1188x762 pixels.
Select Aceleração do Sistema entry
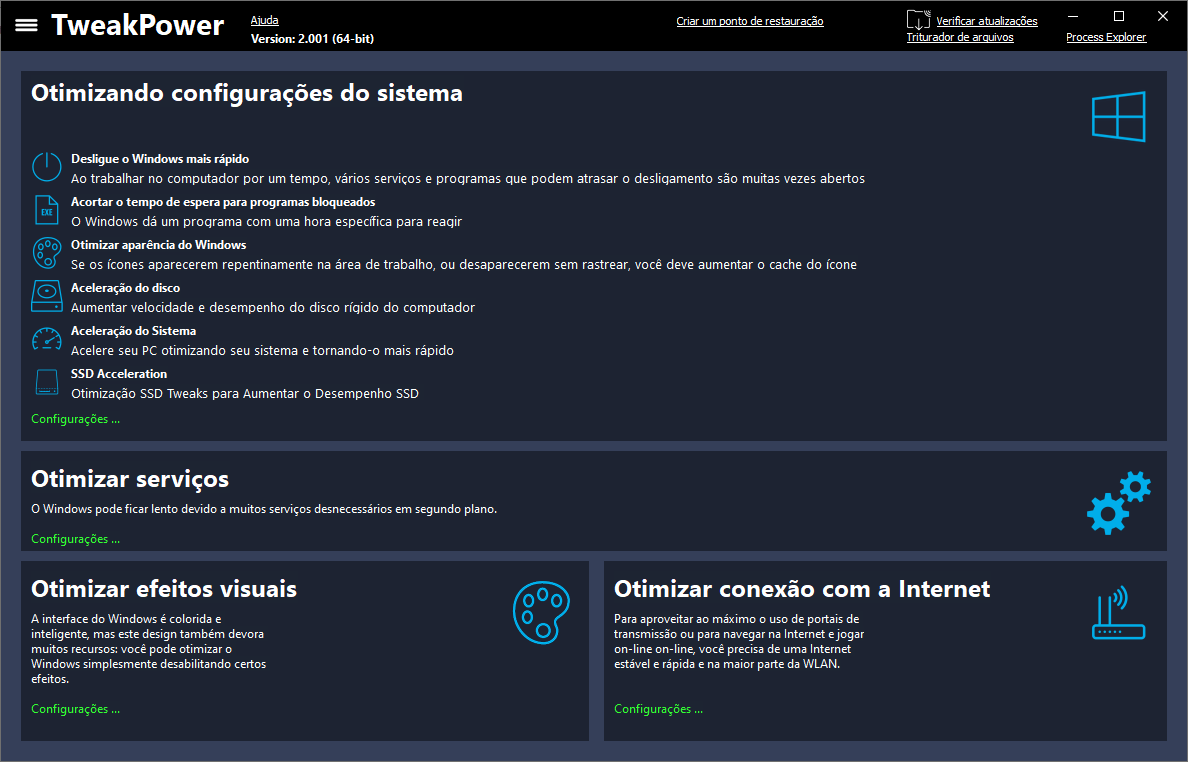[x=133, y=331]
